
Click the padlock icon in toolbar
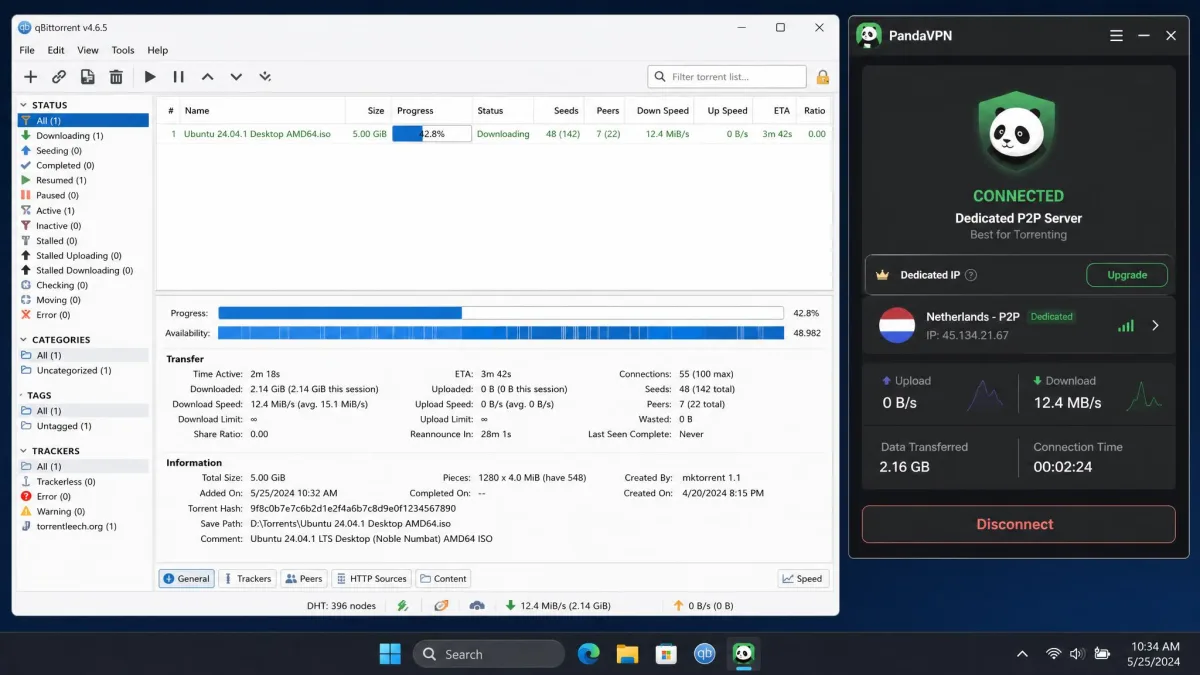(x=822, y=77)
